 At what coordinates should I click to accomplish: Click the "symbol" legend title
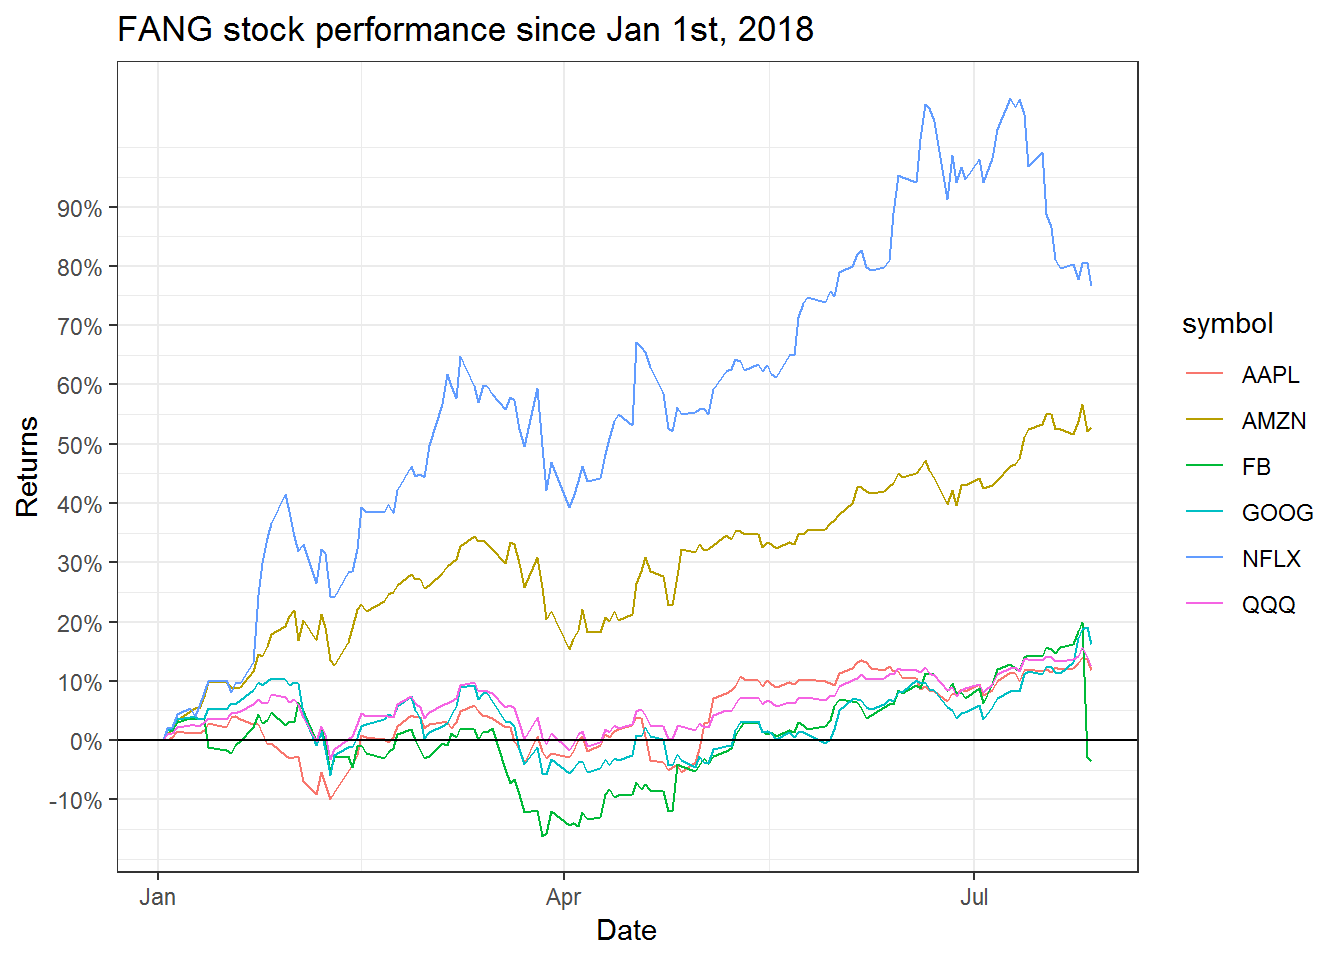point(1227,324)
